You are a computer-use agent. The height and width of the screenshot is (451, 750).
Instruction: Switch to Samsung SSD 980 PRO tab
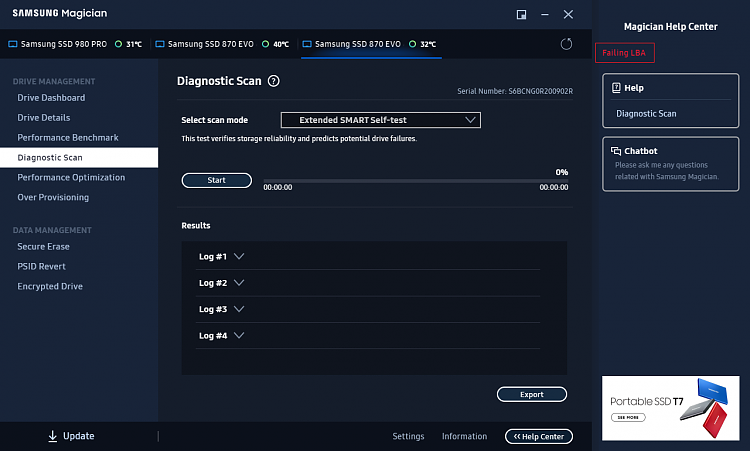75,44
